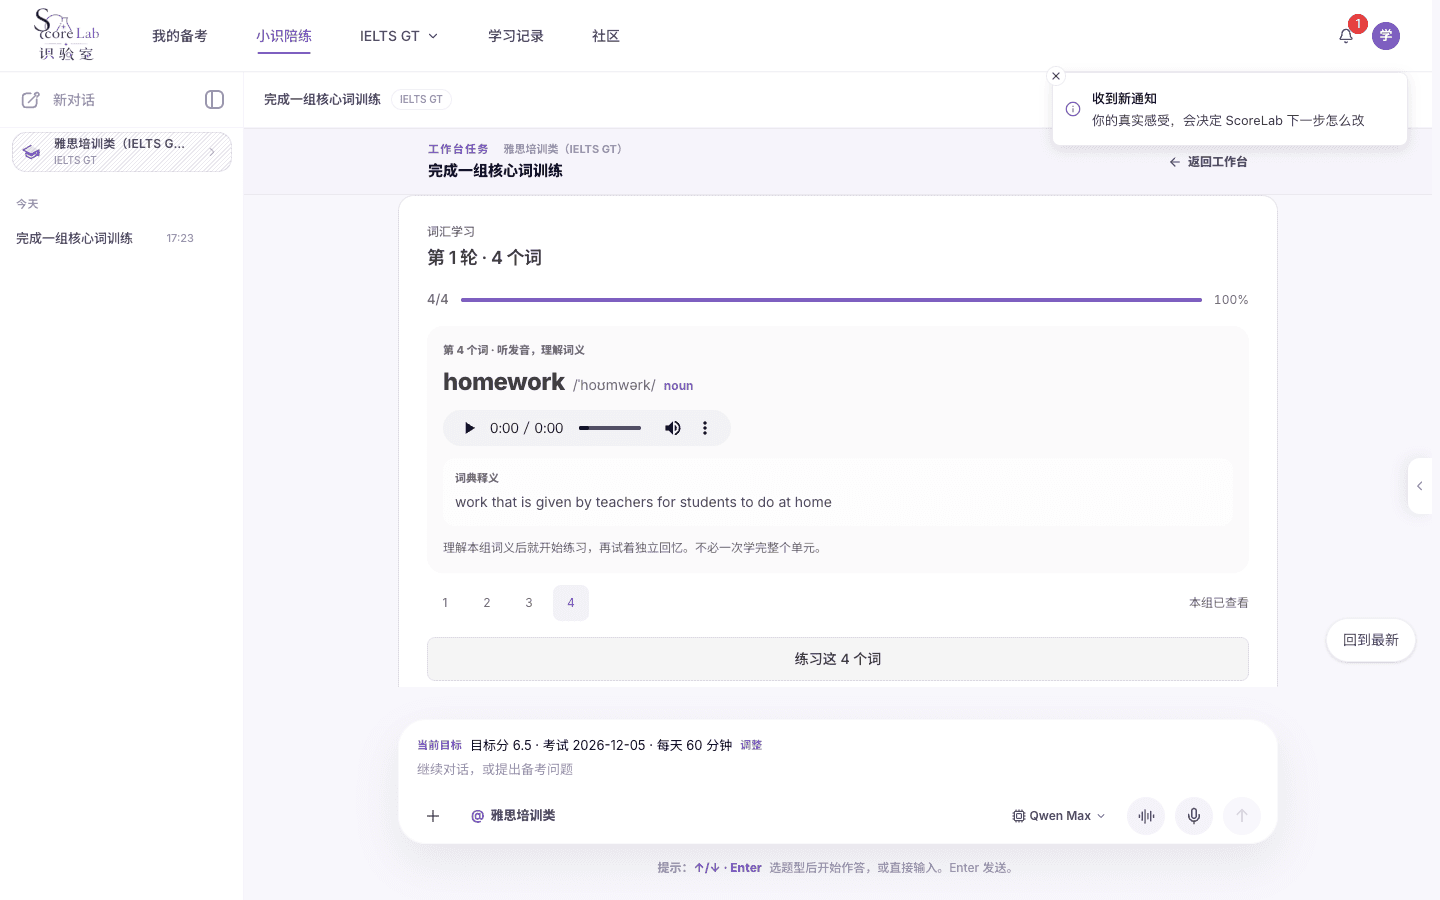Screen dimensions: 1440x900
Task: Open the 社区 tab
Action: pos(606,36)
